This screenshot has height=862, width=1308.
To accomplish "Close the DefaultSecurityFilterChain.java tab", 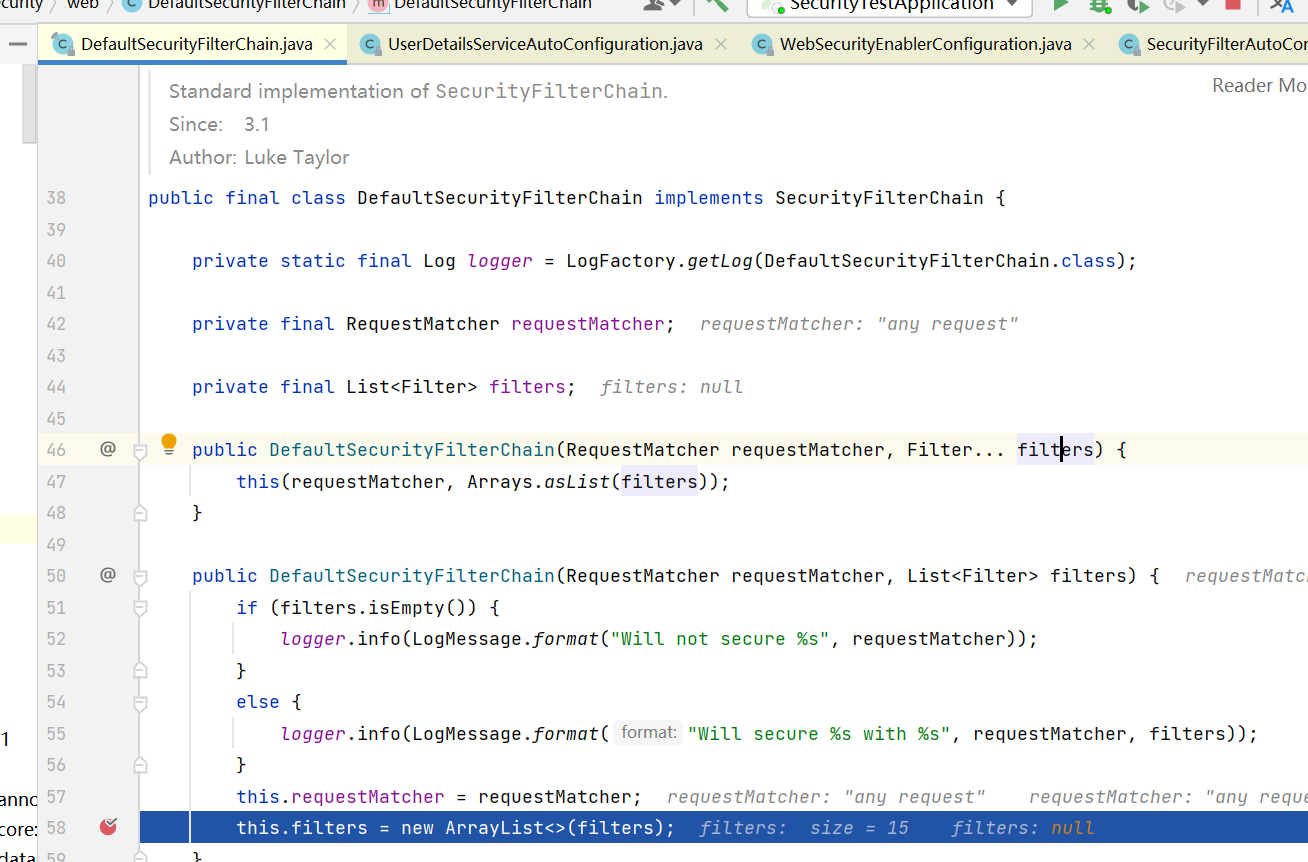I will pos(329,44).
